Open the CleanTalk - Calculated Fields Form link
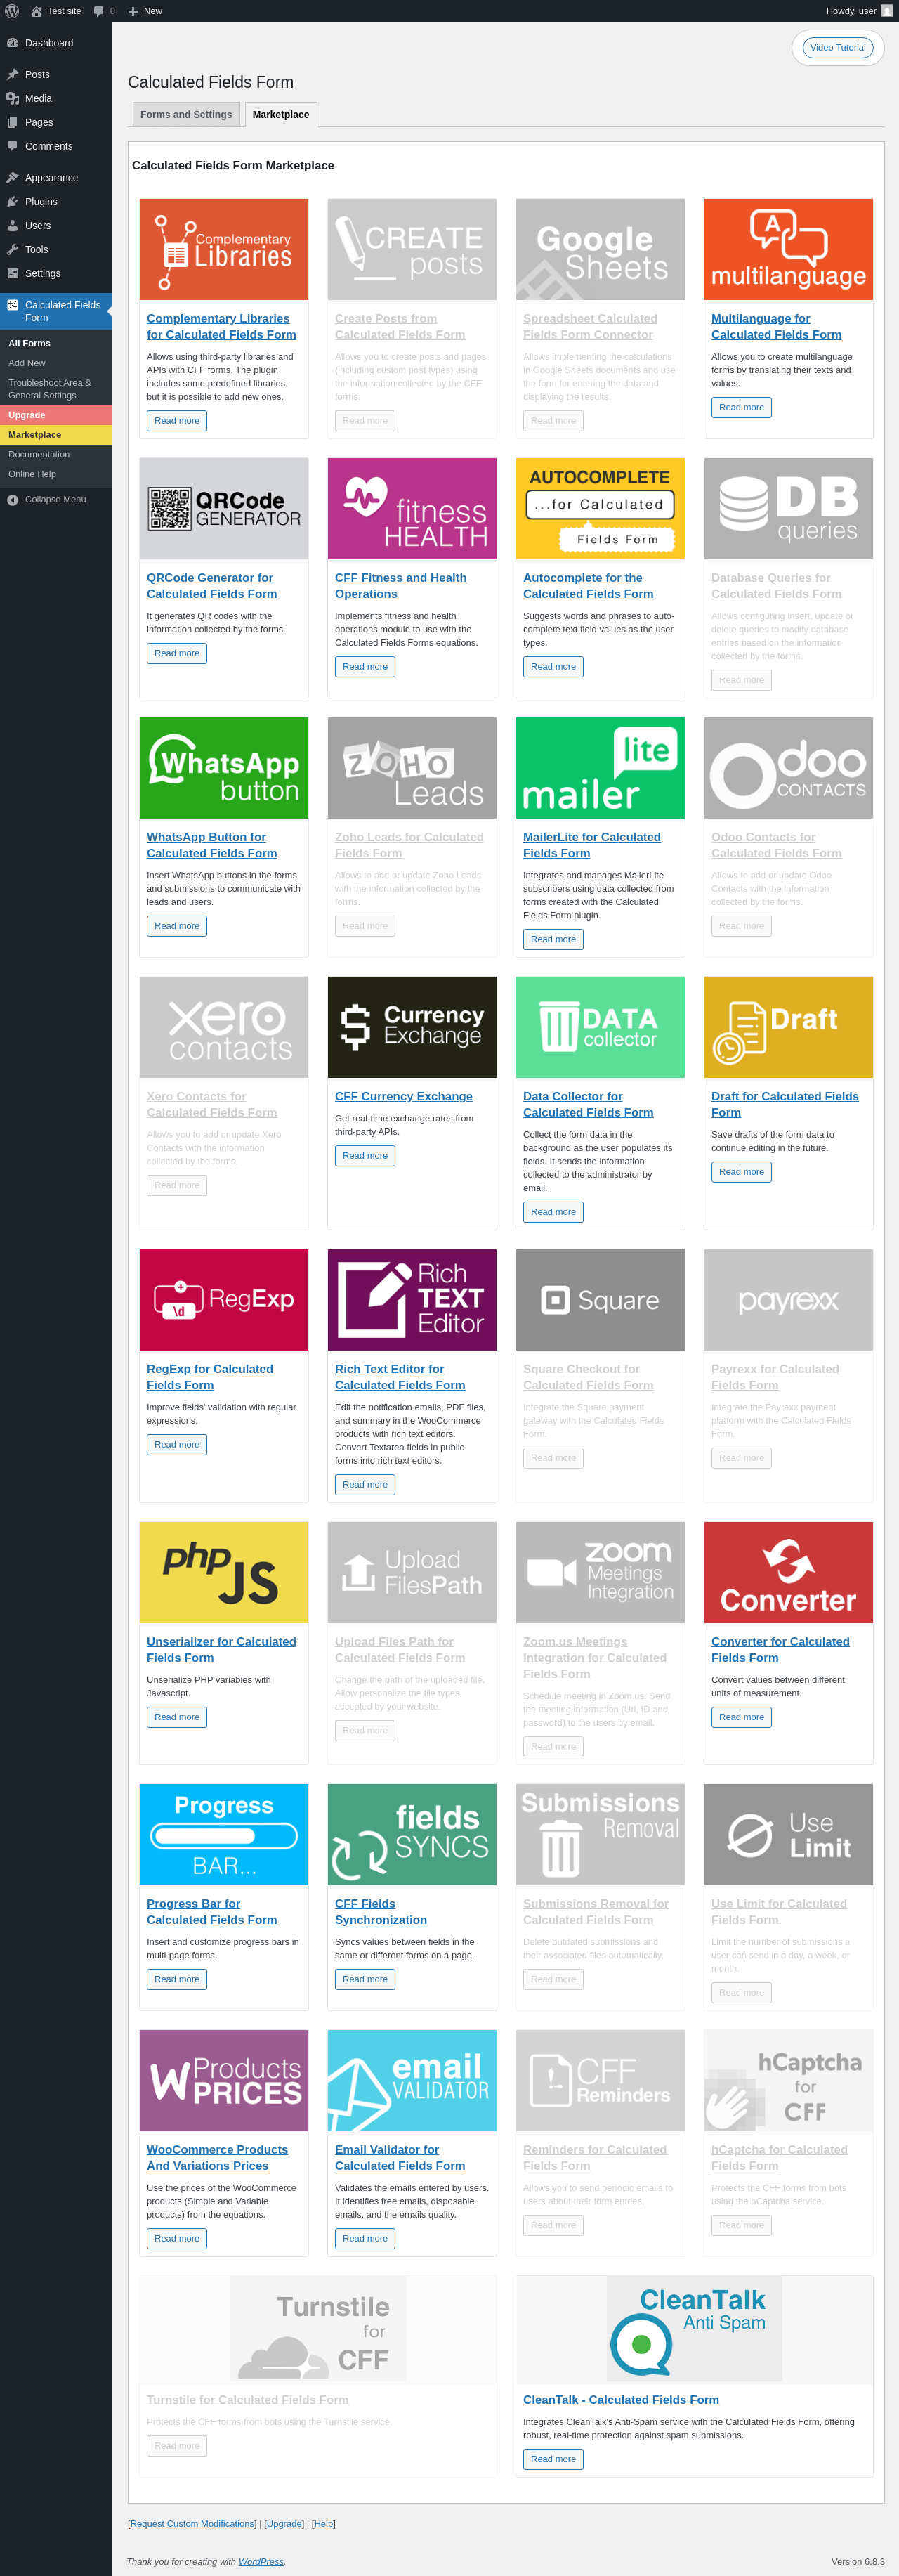Viewport: 899px width, 2576px height. (620, 2400)
